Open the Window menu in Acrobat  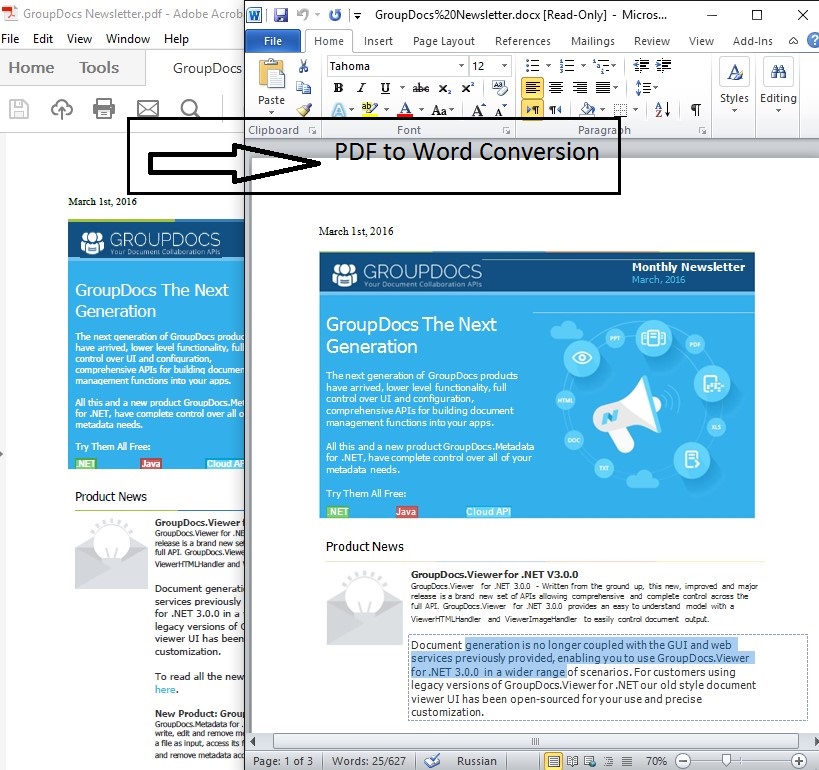(128, 39)
